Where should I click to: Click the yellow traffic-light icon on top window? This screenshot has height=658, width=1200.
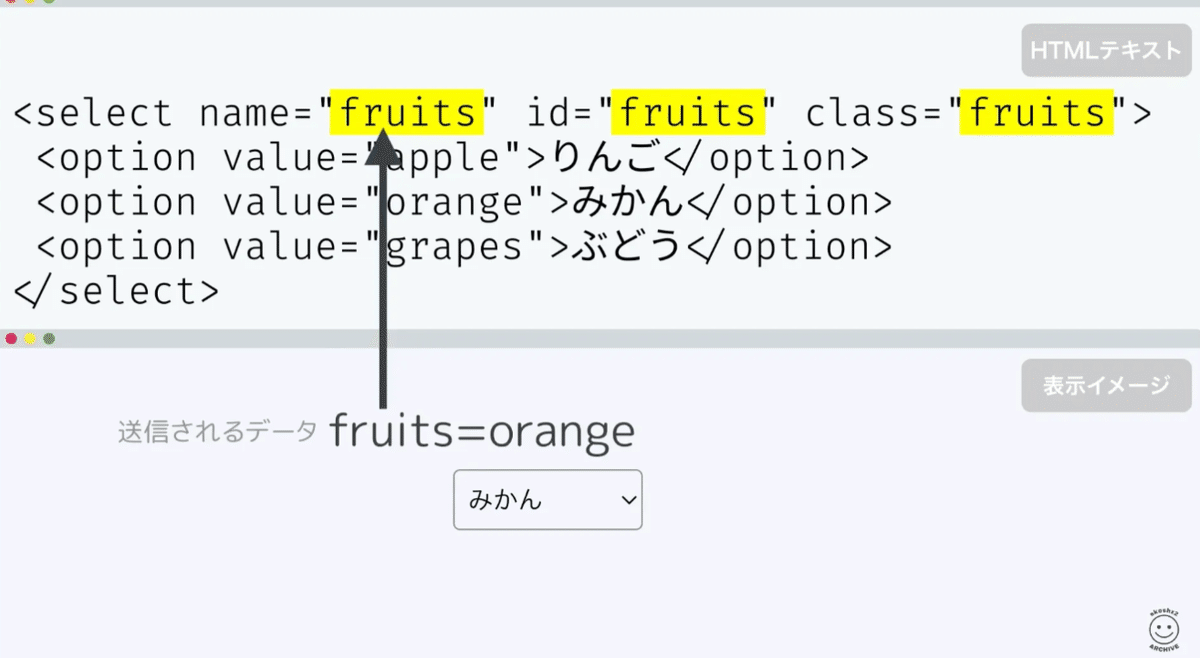click(29, 3)
